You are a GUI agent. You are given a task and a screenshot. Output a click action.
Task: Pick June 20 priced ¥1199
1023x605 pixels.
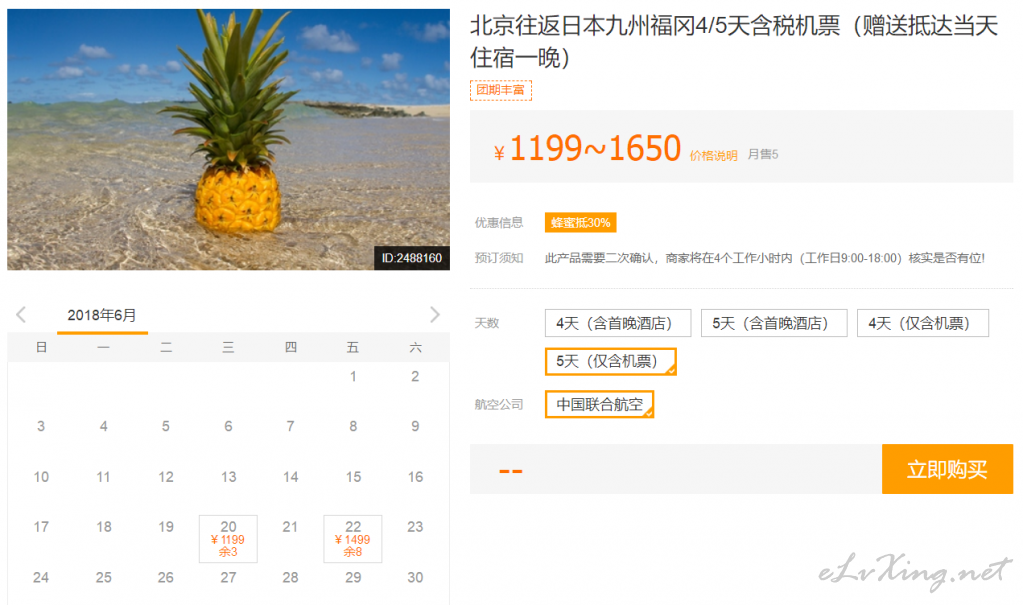point(228,538)
